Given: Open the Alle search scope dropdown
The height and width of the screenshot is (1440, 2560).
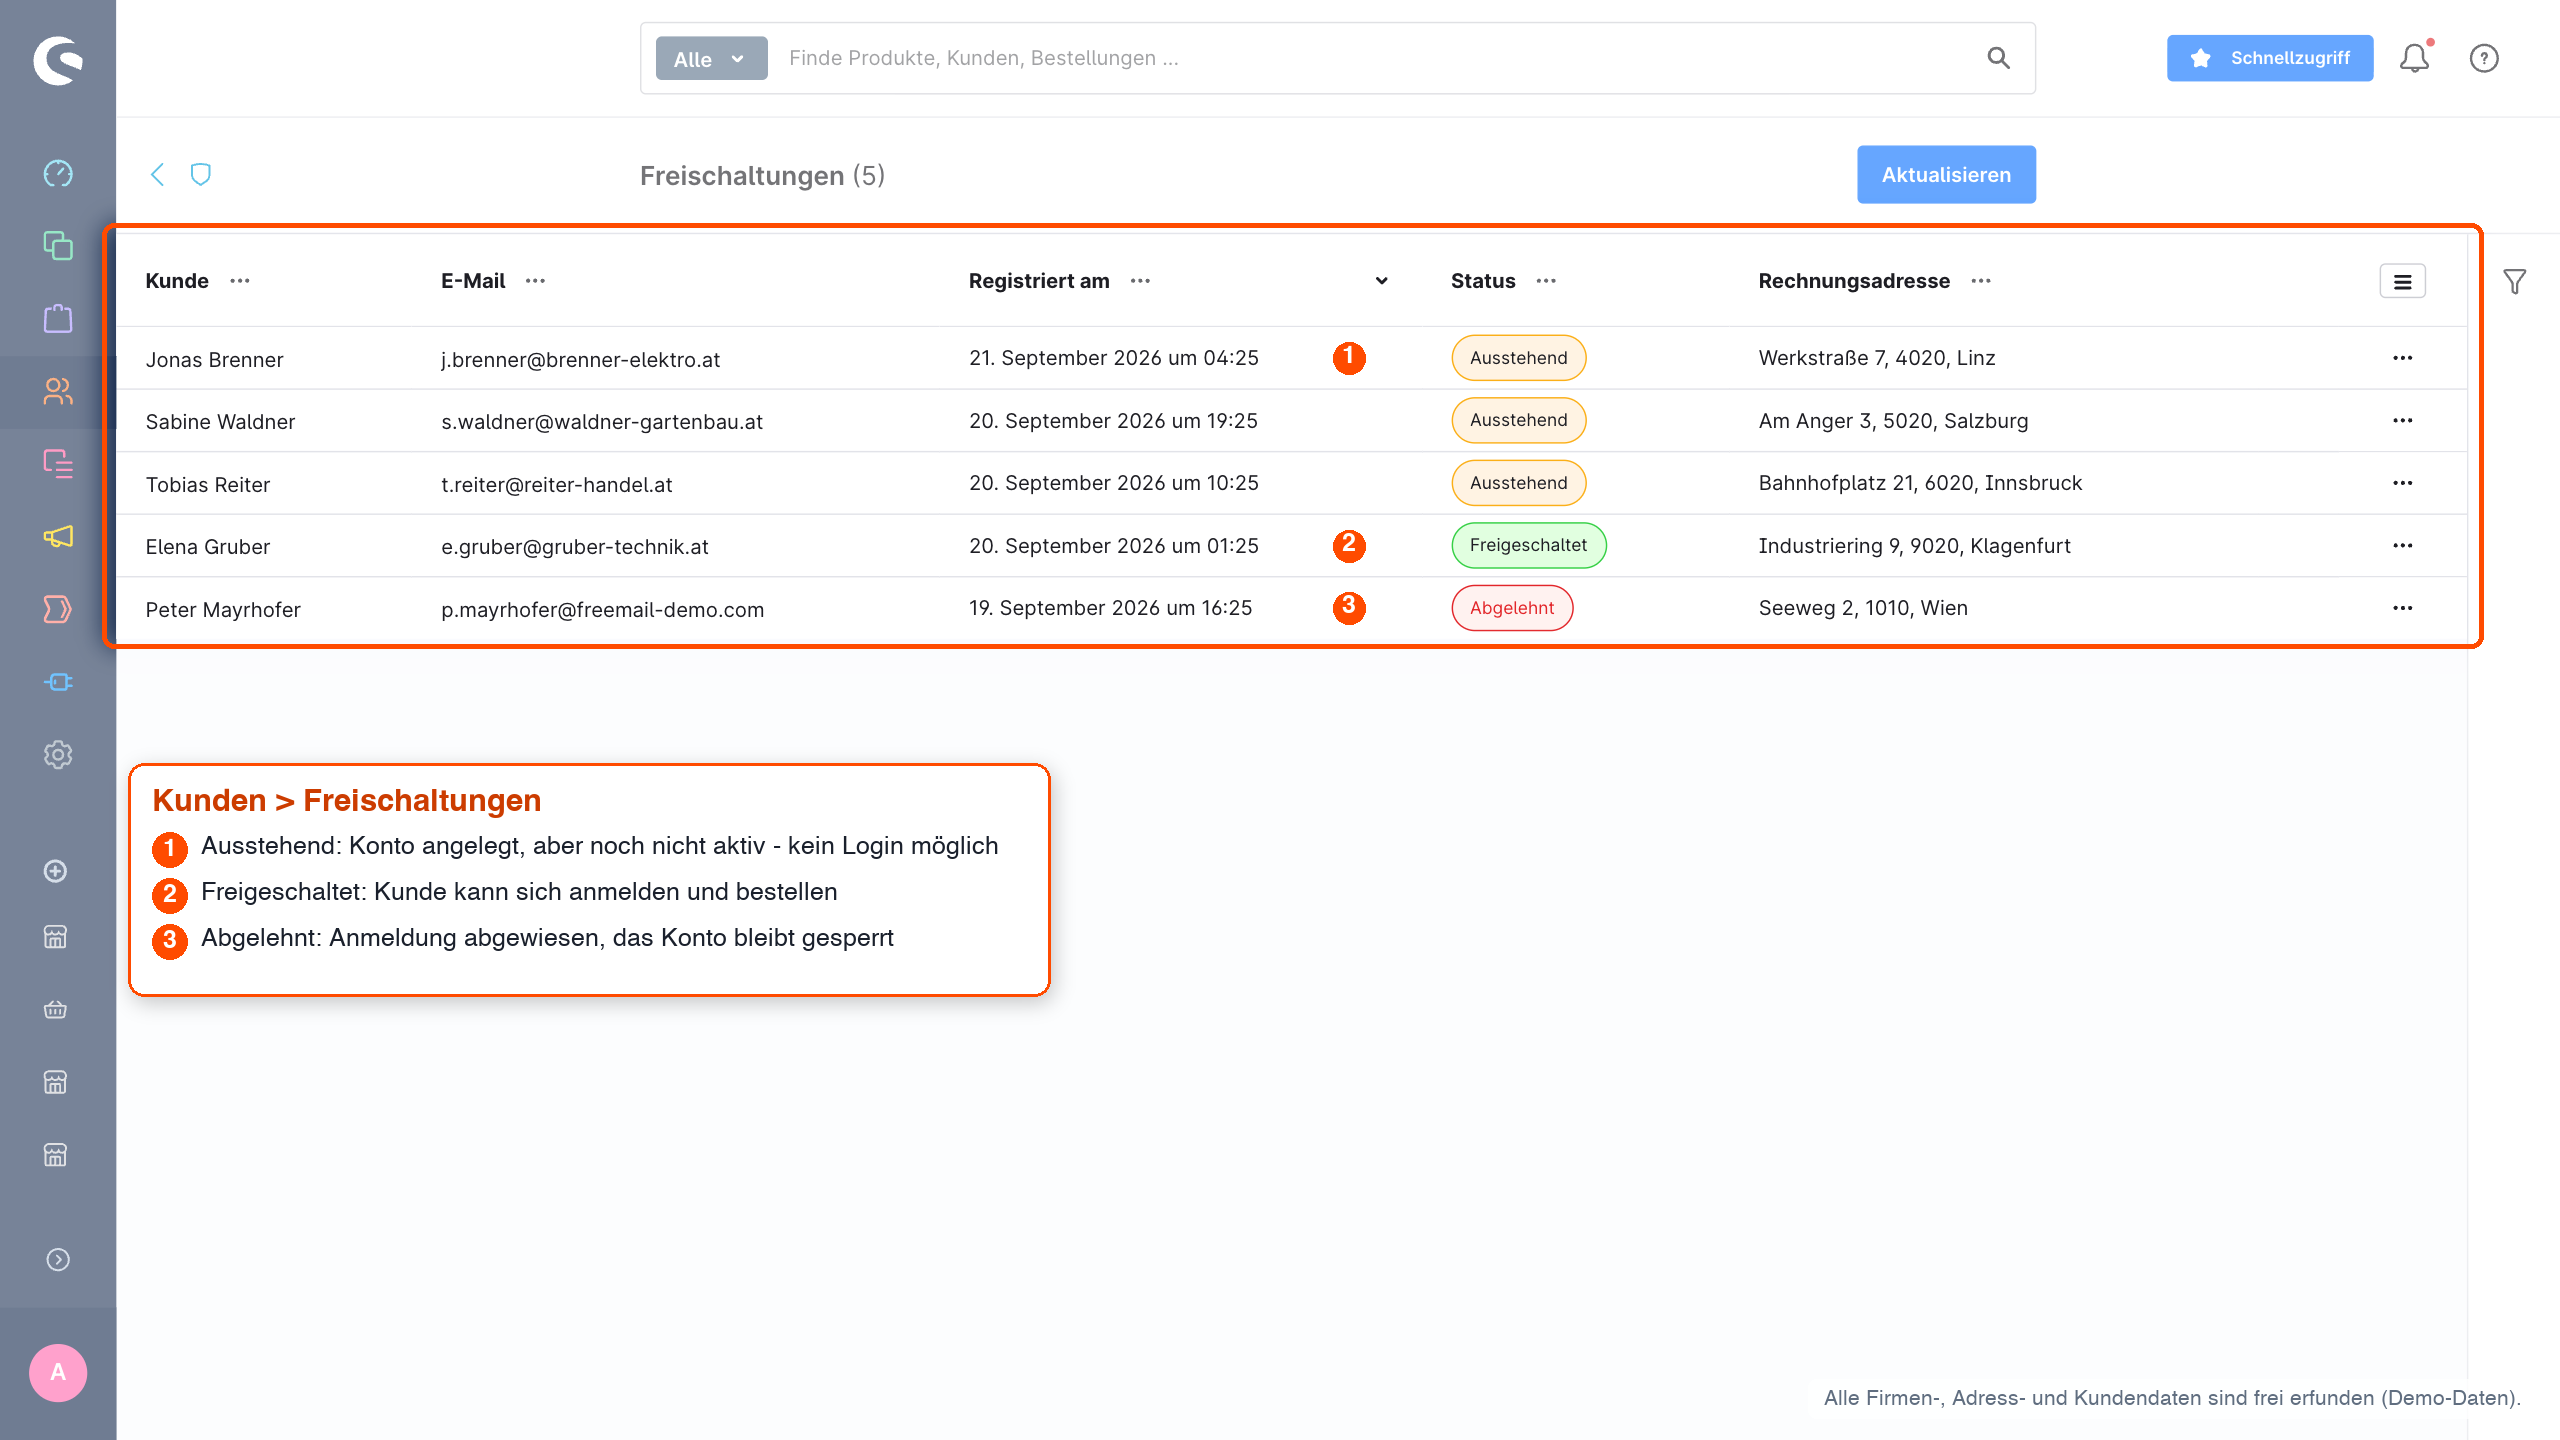Looking at the screenshot, I should [712, 58].
